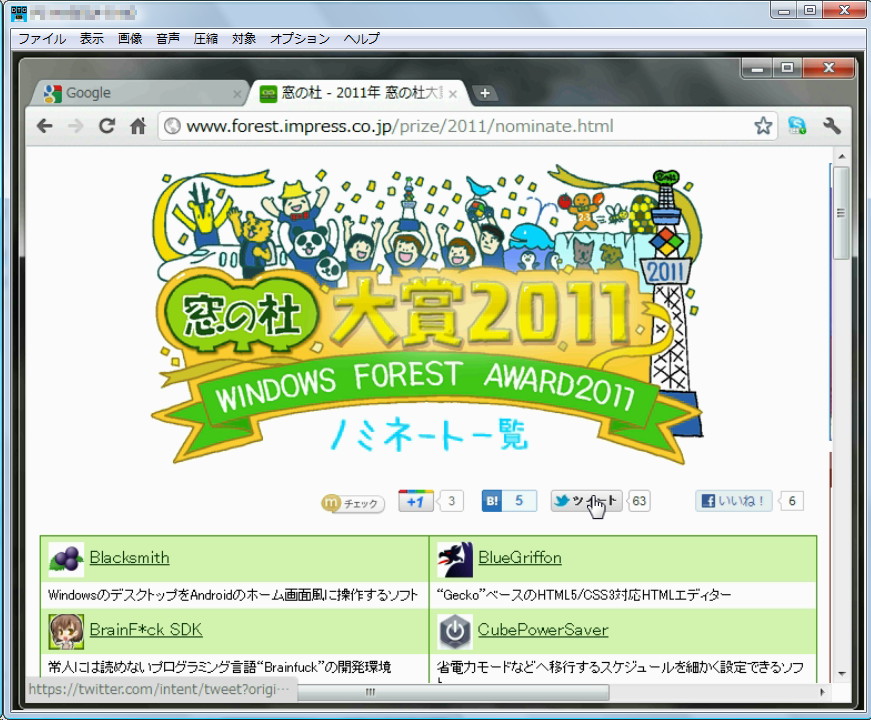This screenshot has width=871, height=720.
Task: Reload the page with the refresh icon
Action: [107, 126]
